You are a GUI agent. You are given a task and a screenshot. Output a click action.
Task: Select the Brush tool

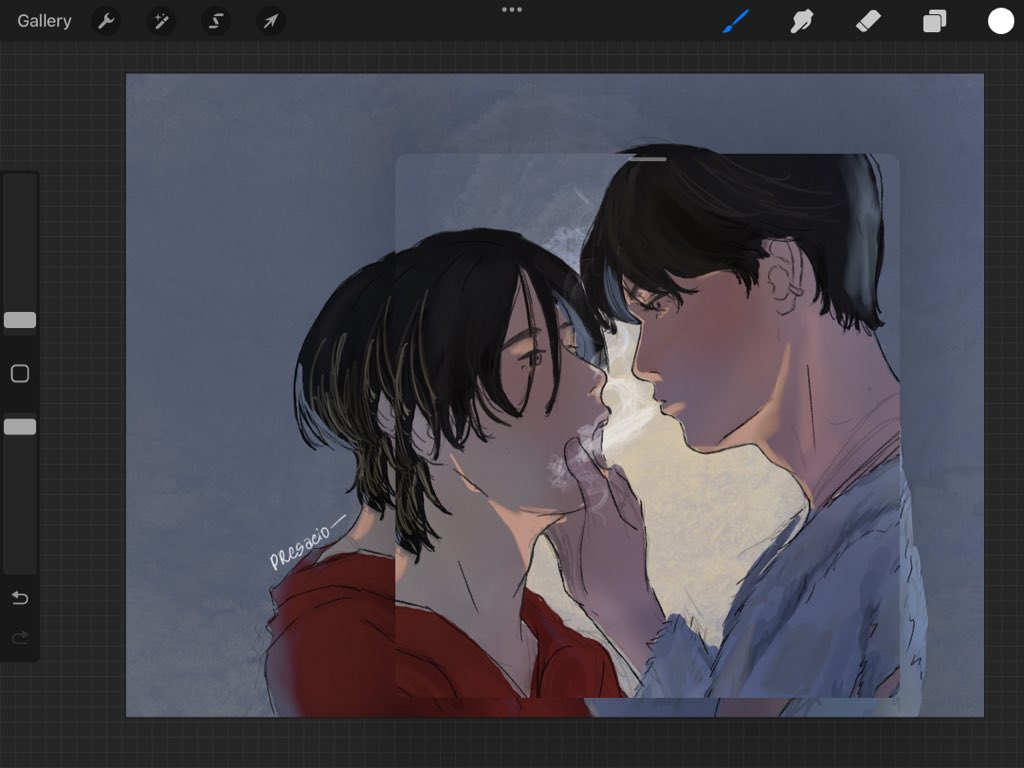pyautogui.click(x=736, y=21)
